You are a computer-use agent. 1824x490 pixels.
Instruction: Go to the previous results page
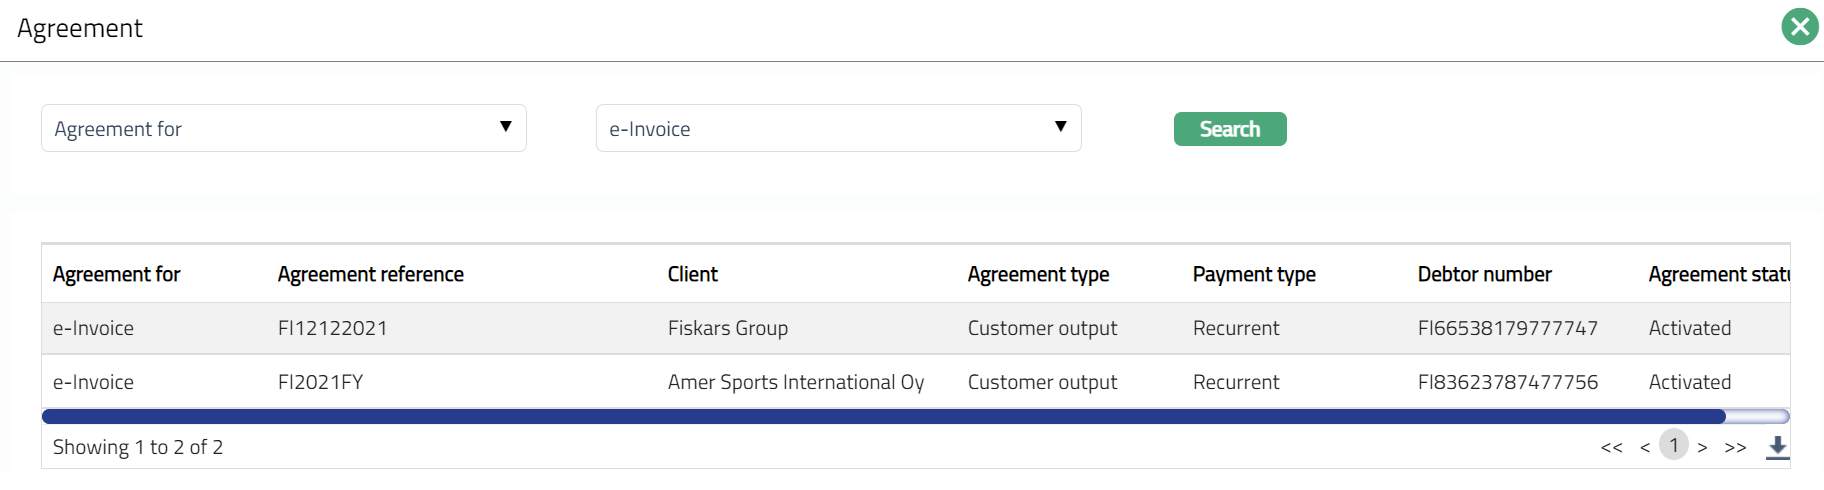tap(1645, 447)
